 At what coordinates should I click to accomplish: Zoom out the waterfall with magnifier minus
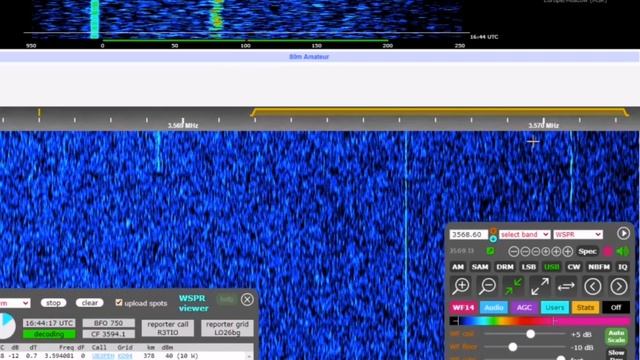487,286
